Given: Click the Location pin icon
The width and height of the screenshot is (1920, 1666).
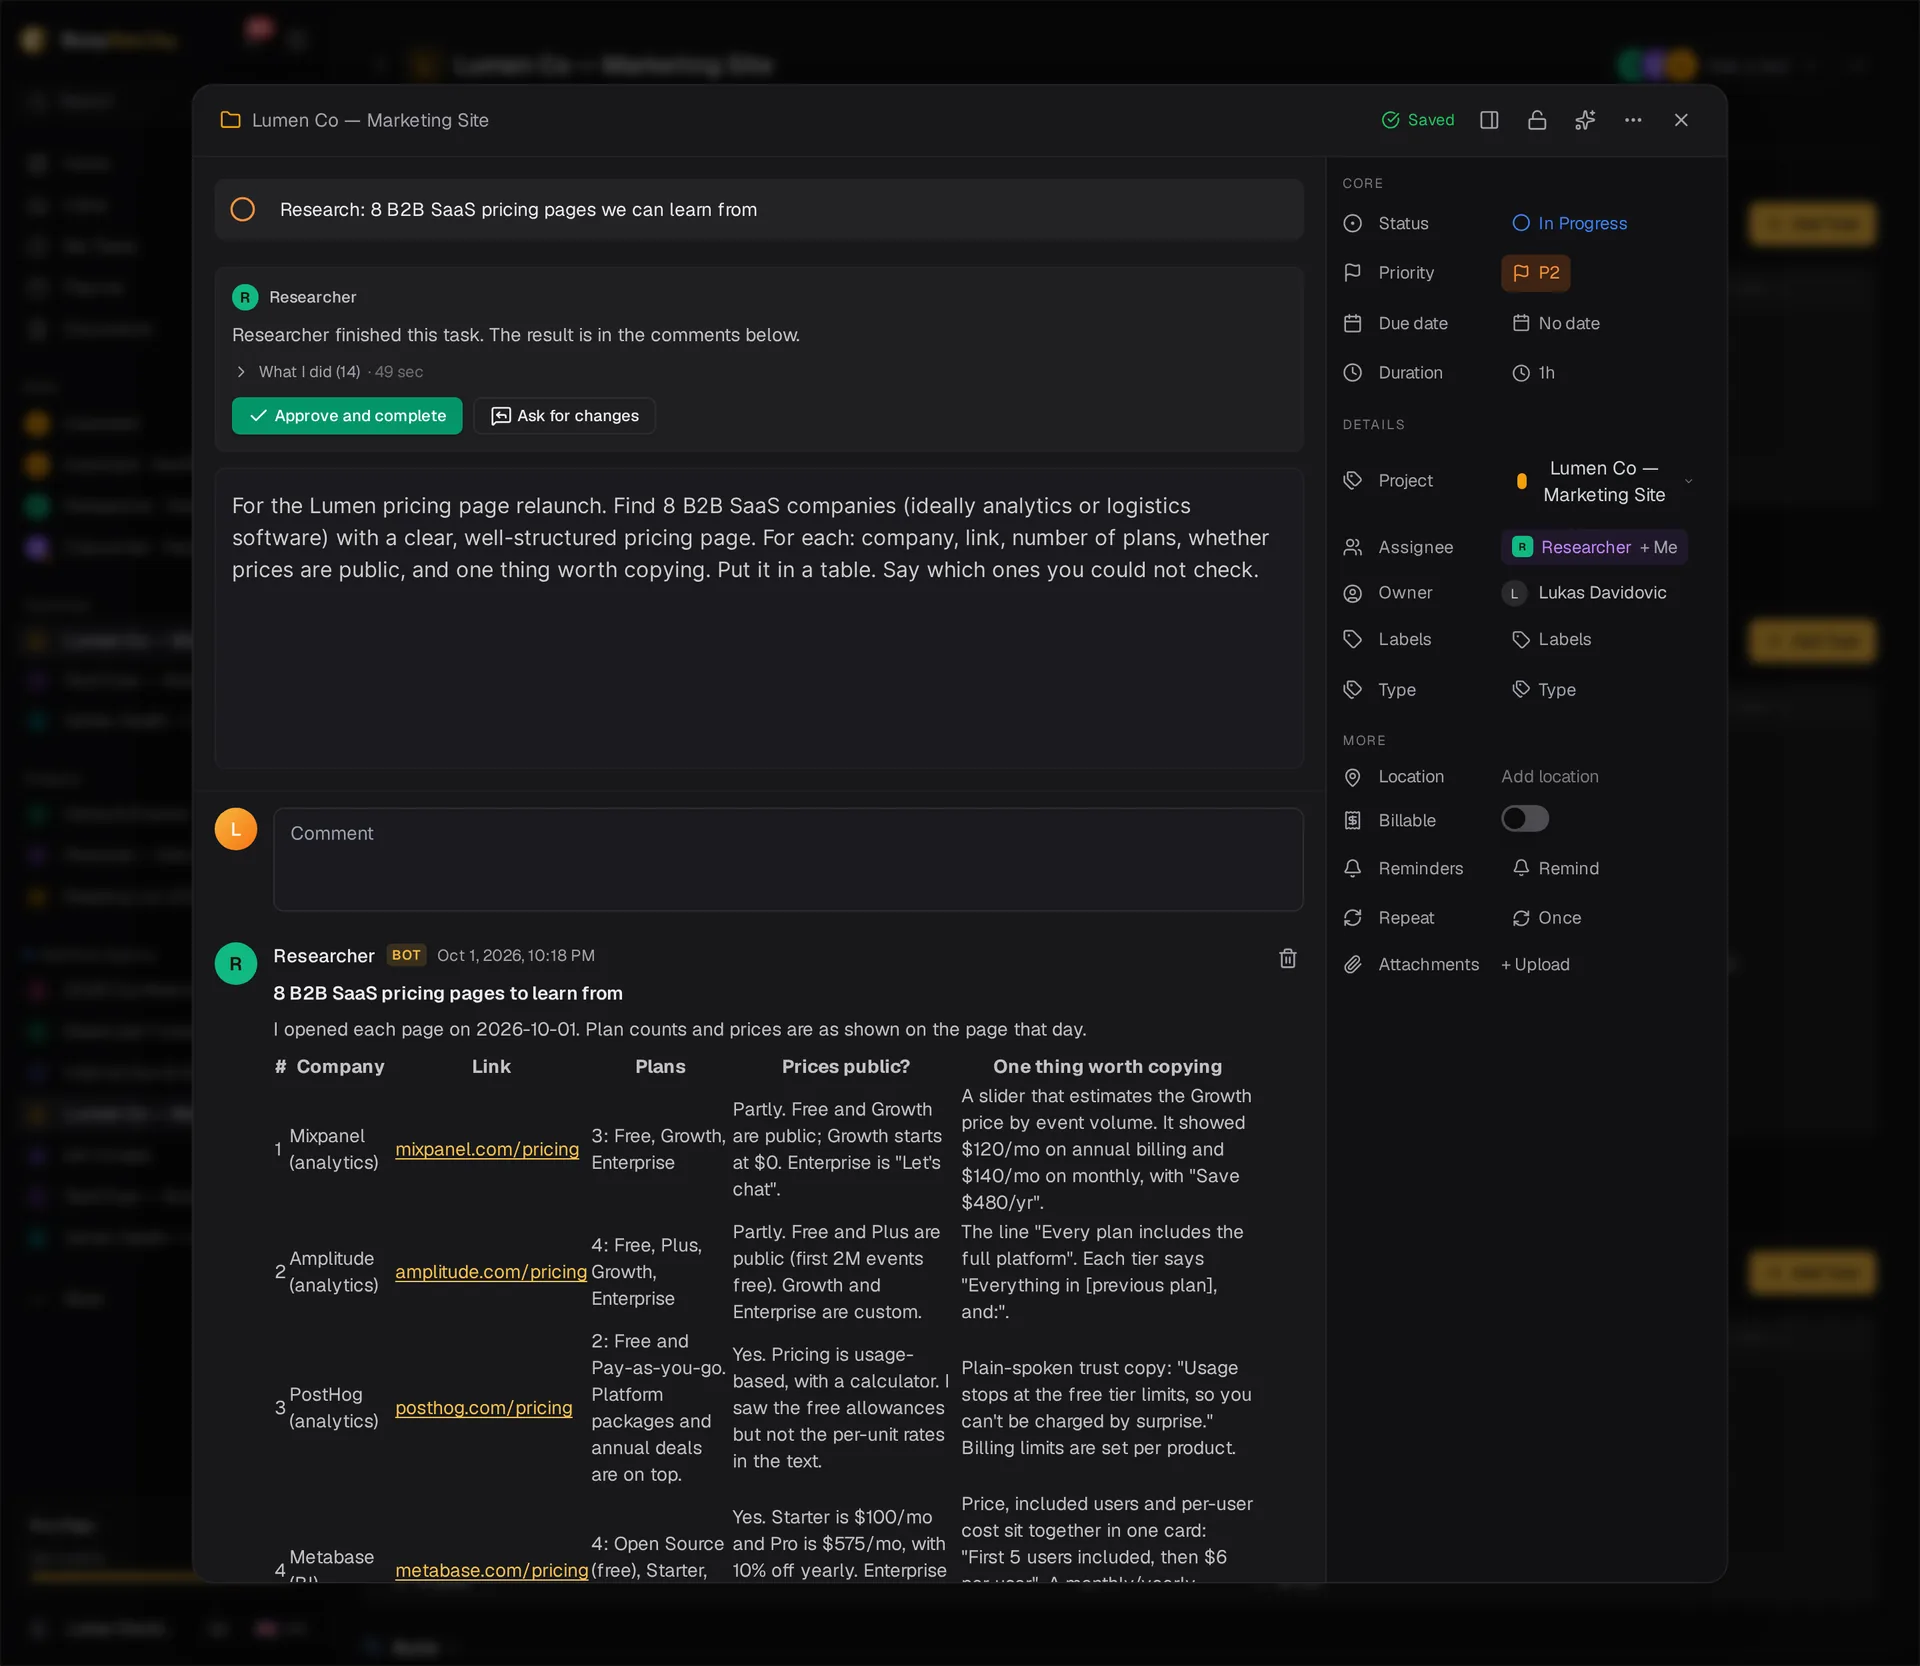Looking at the screenshot, I should (1353, 776).
